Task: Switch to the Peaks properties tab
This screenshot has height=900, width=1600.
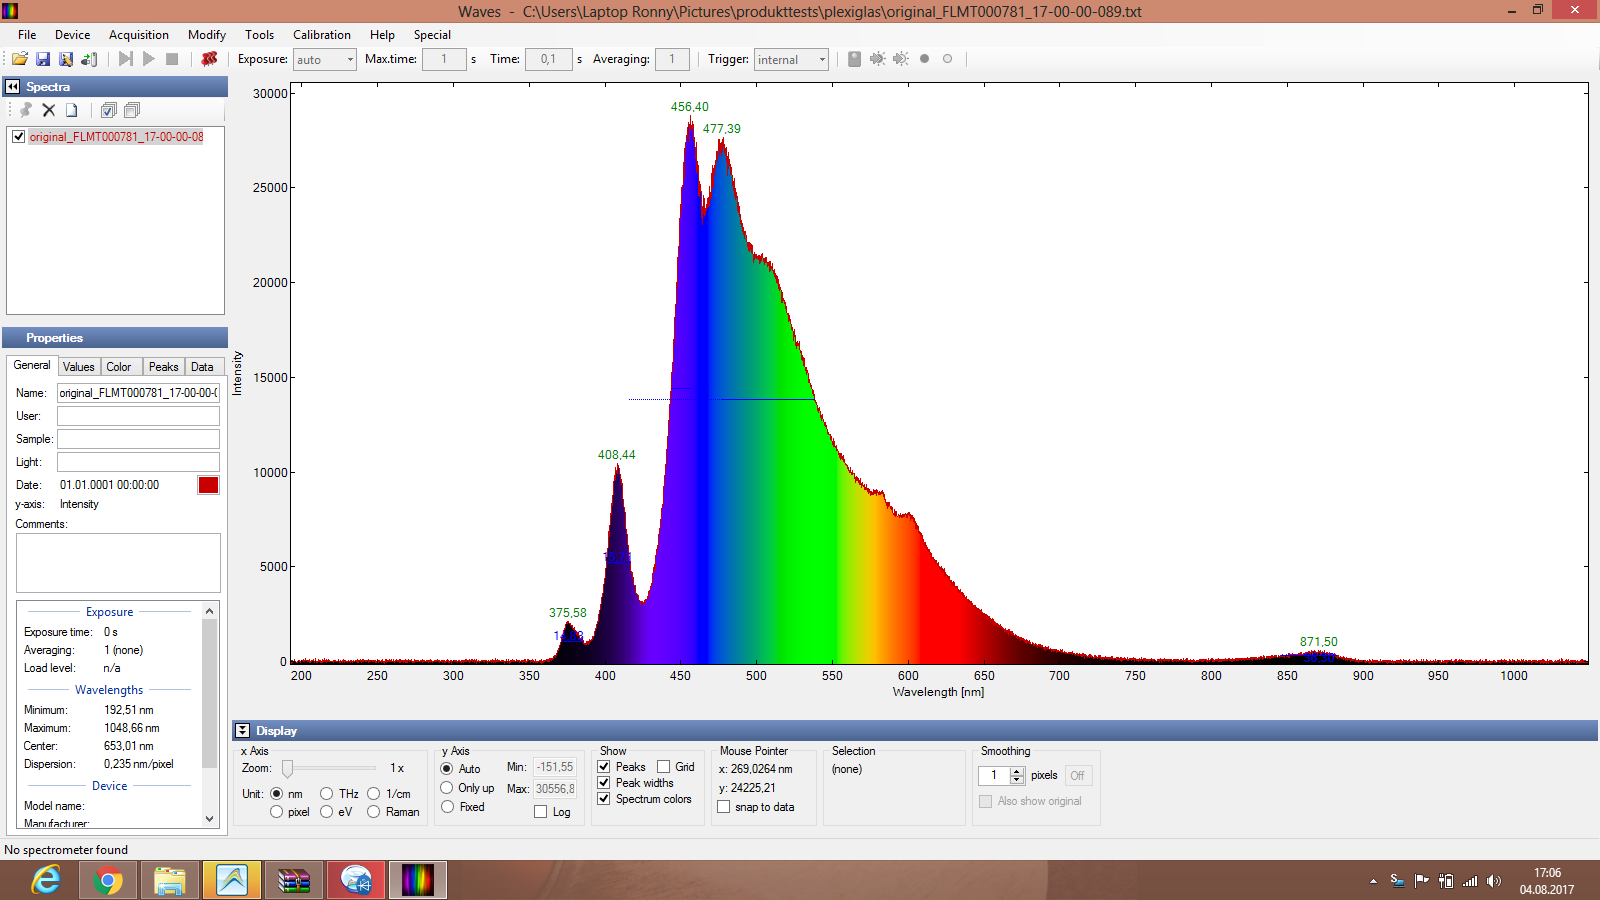Action: coord(163,367)
